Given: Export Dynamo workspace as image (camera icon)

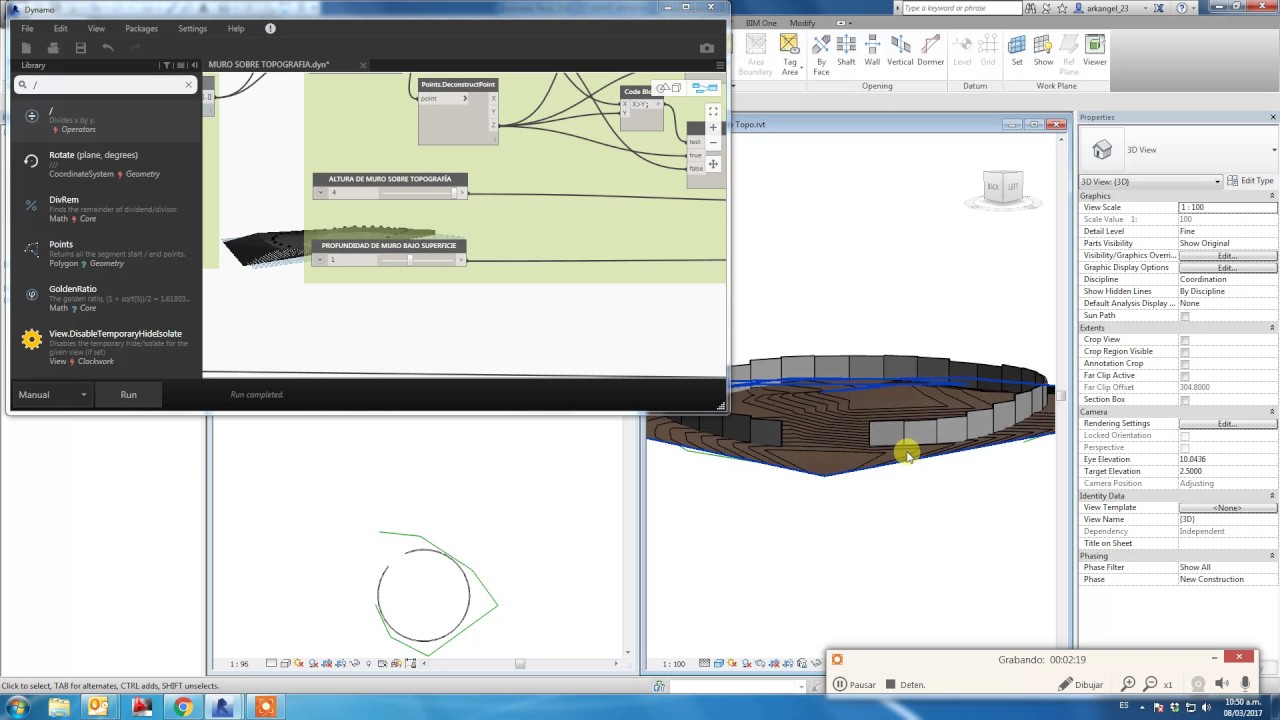Looking at the screenshot, I should (x=707, y=48).
